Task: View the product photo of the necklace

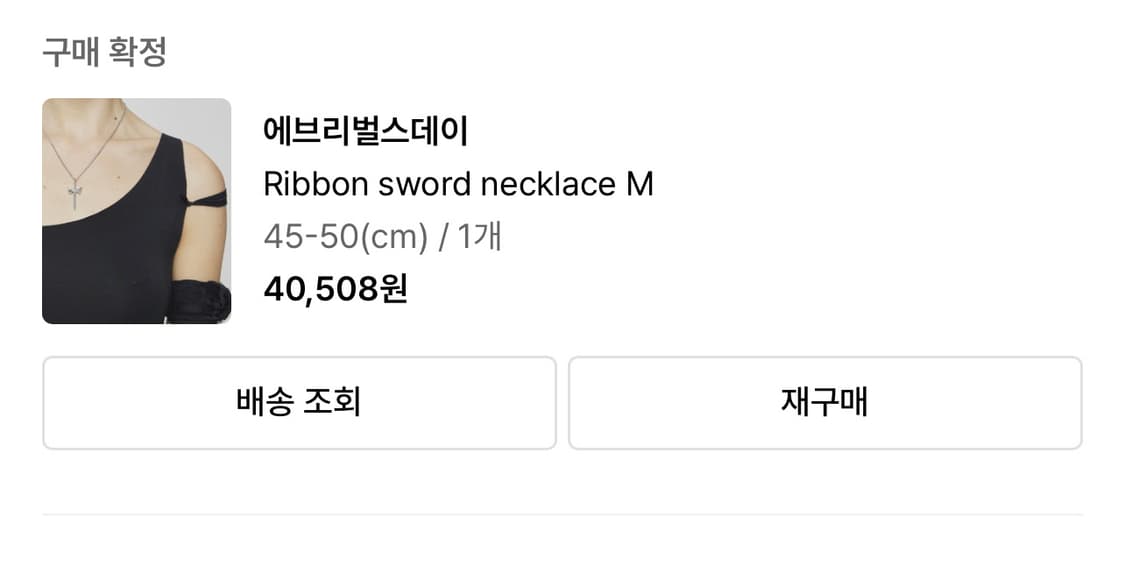Action: tap(136, 210)
